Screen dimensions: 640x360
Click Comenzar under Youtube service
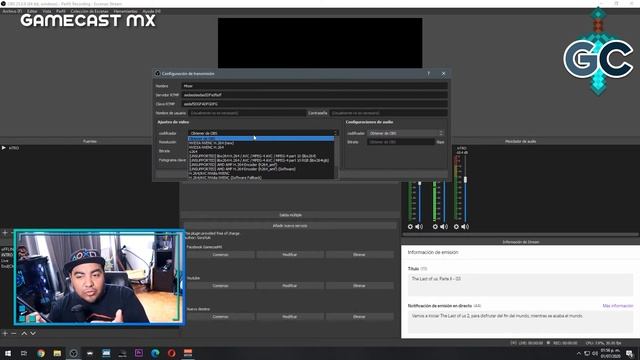[220, 286]
